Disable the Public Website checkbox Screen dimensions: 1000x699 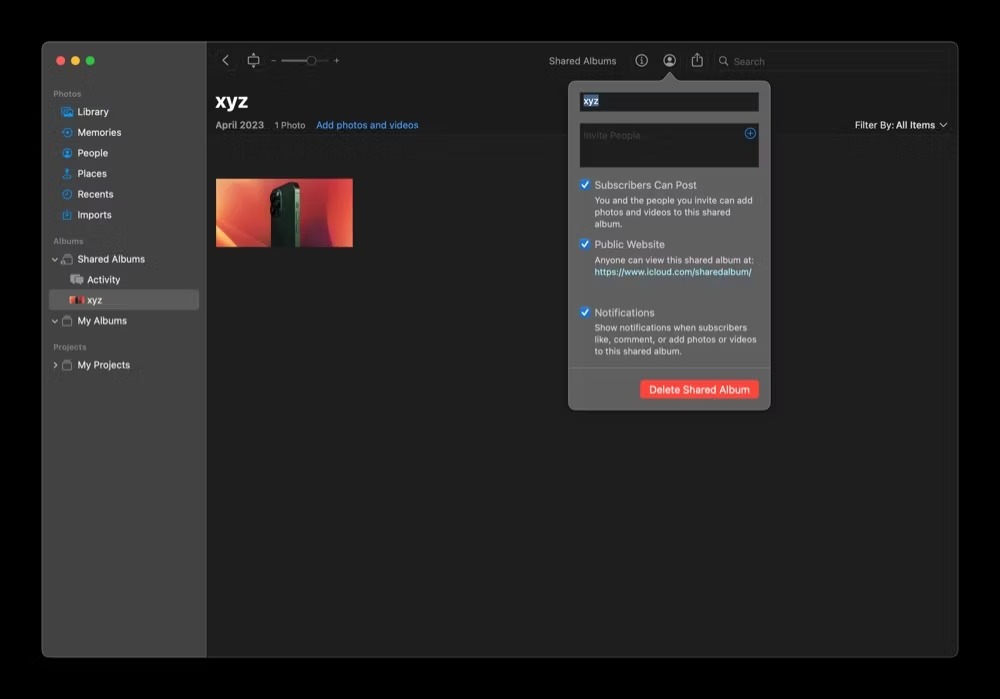point(584,244)
